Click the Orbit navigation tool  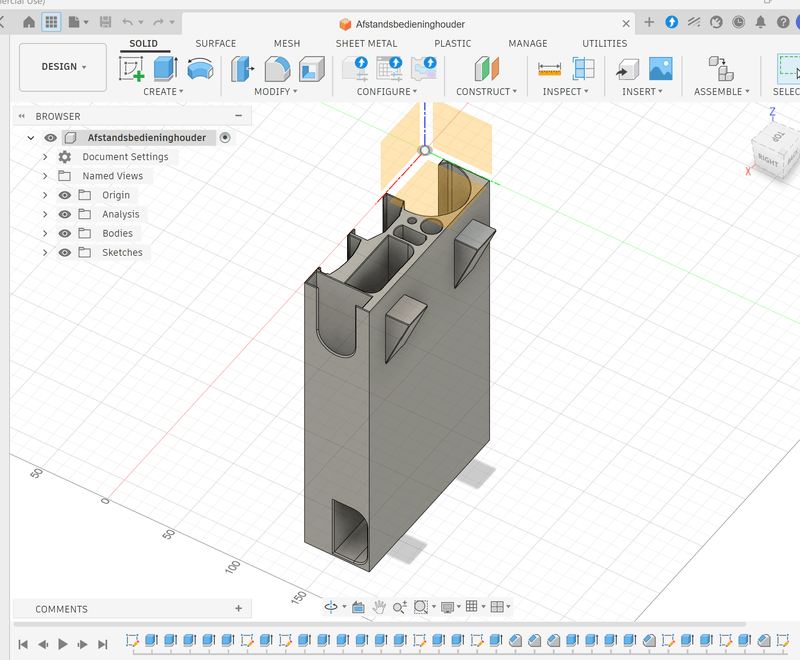pos(331,606)
